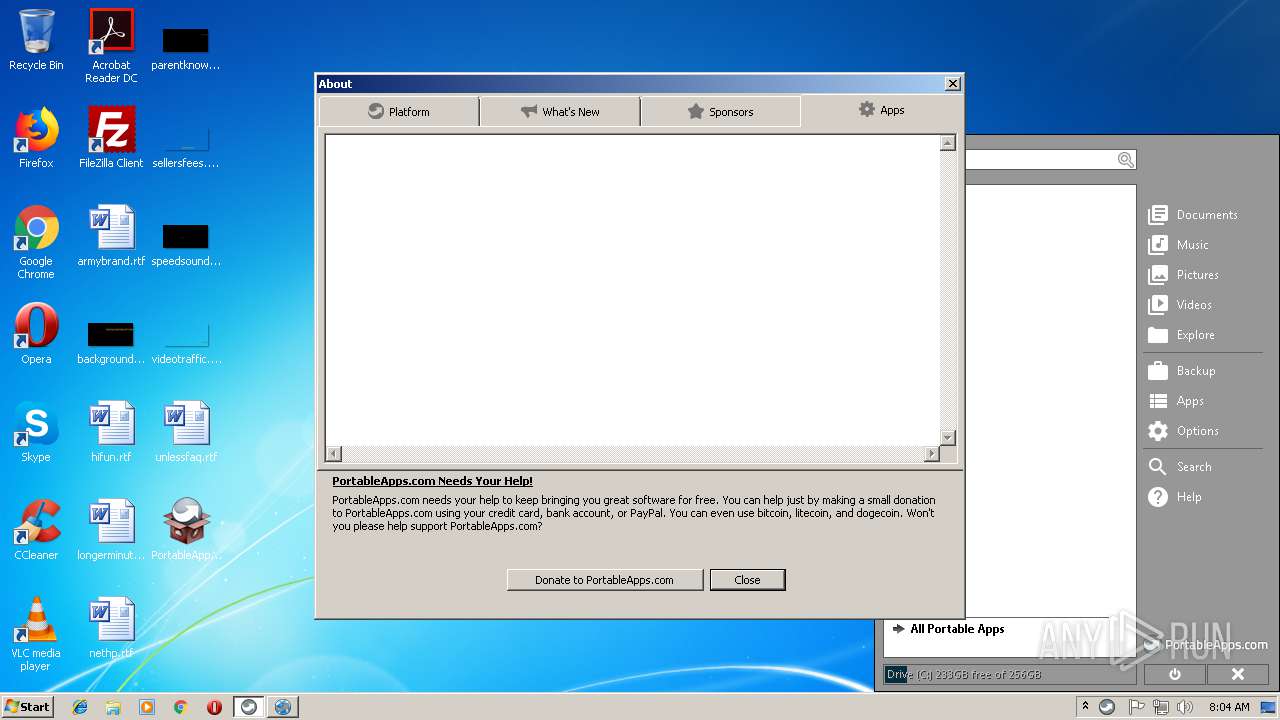Open Help in PortableApps menu

[x=1176, y=497]
